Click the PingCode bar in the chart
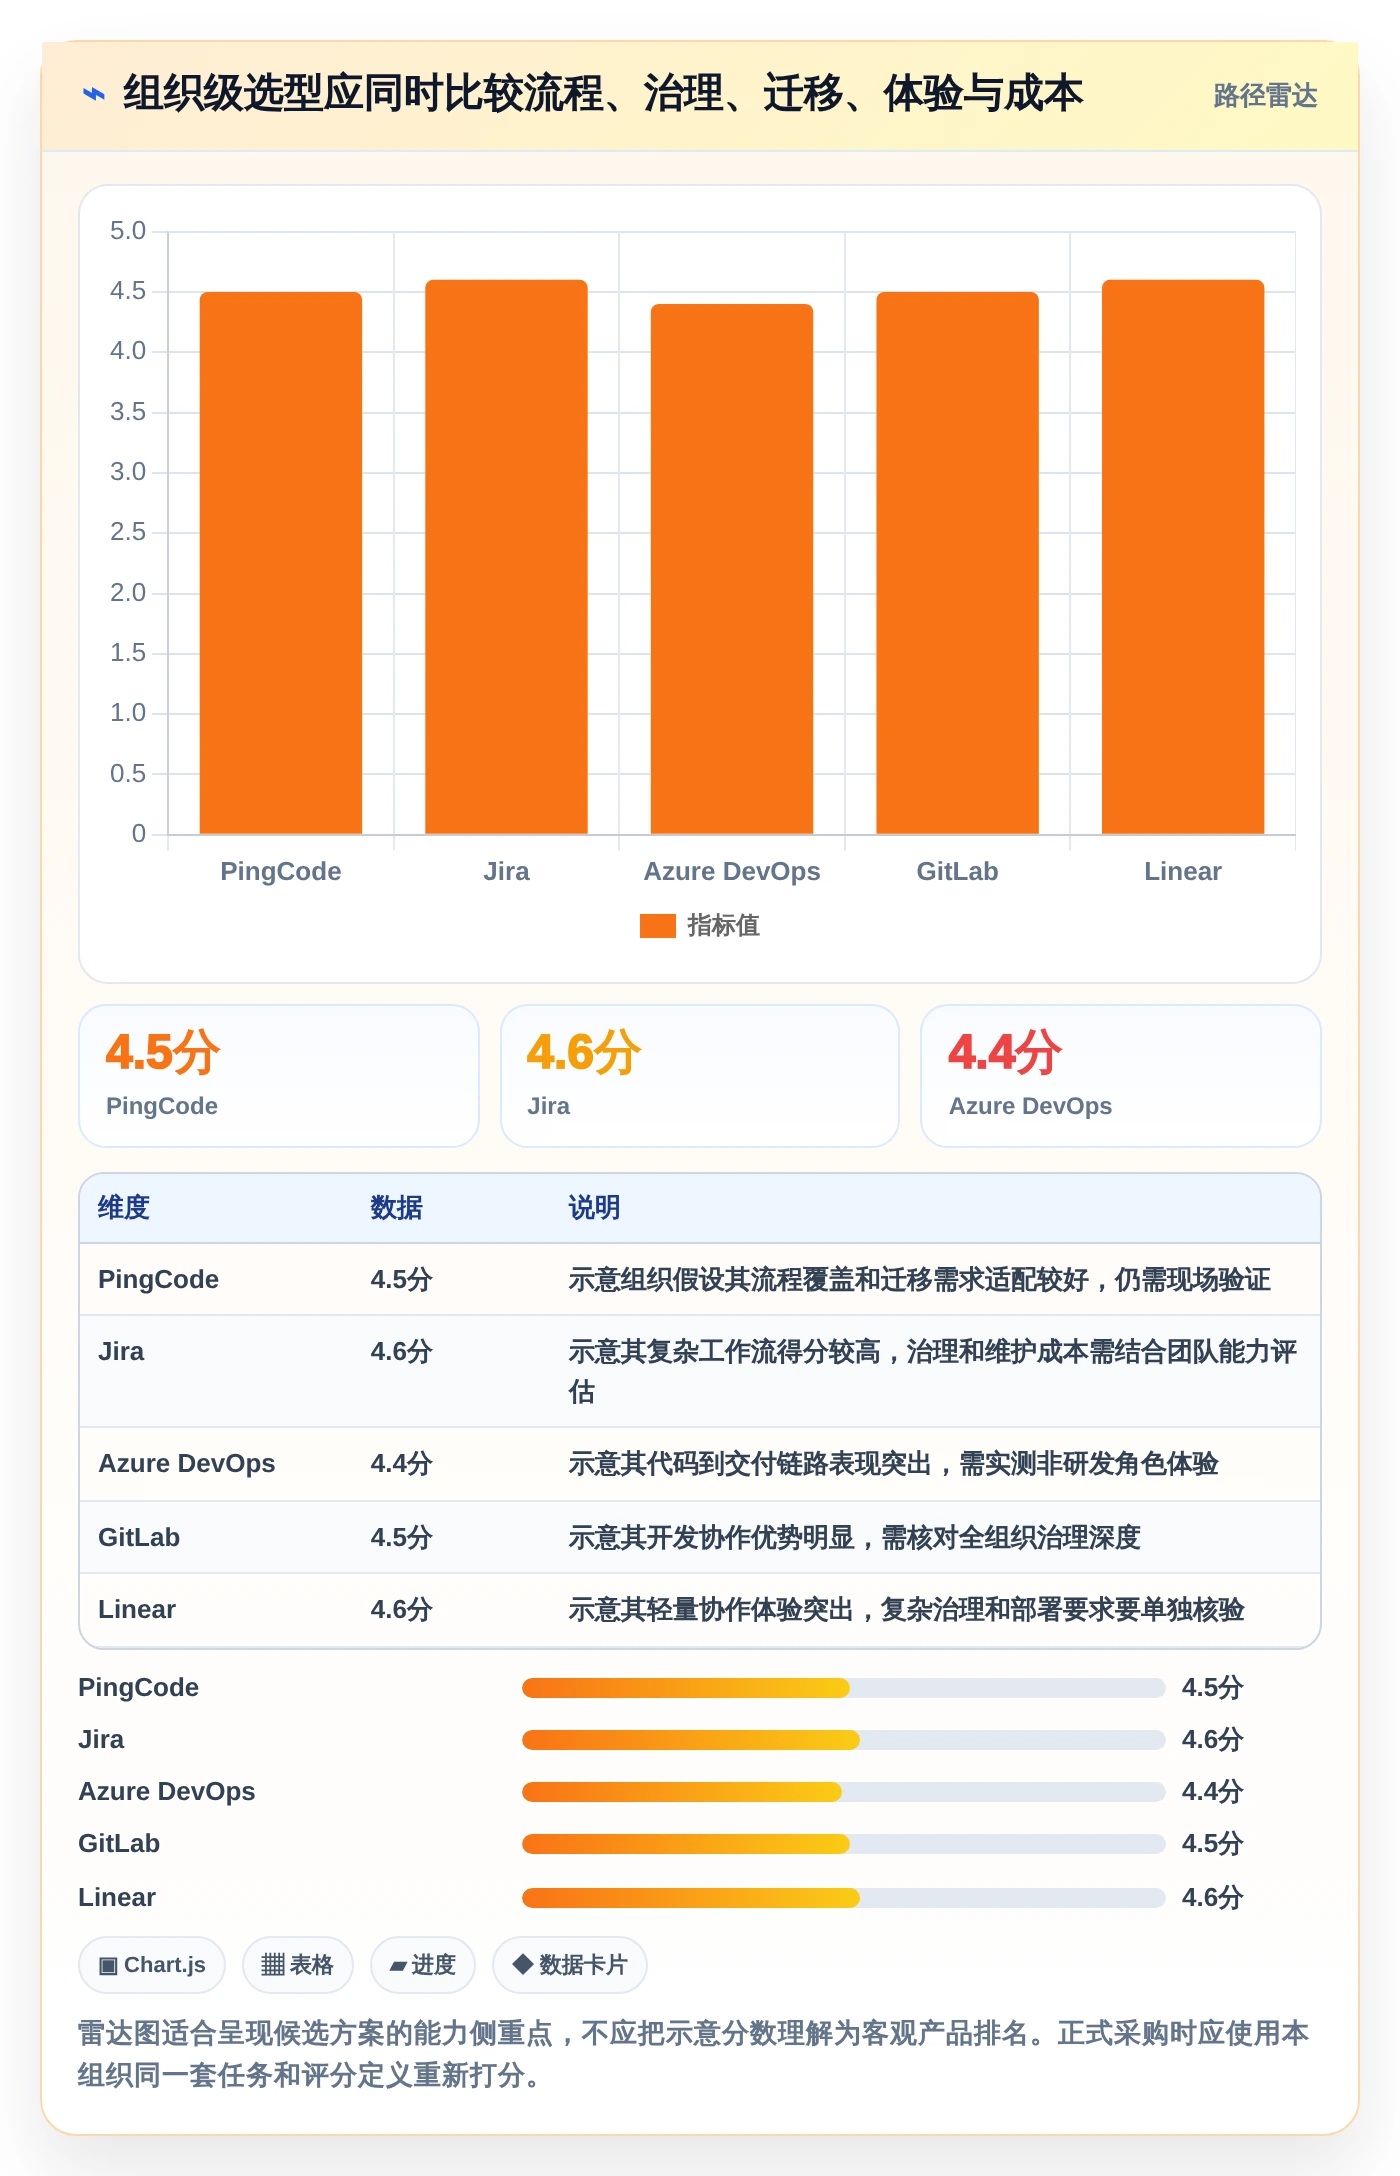Viewport: 1400px width, 2176px height. pos(281,563)
